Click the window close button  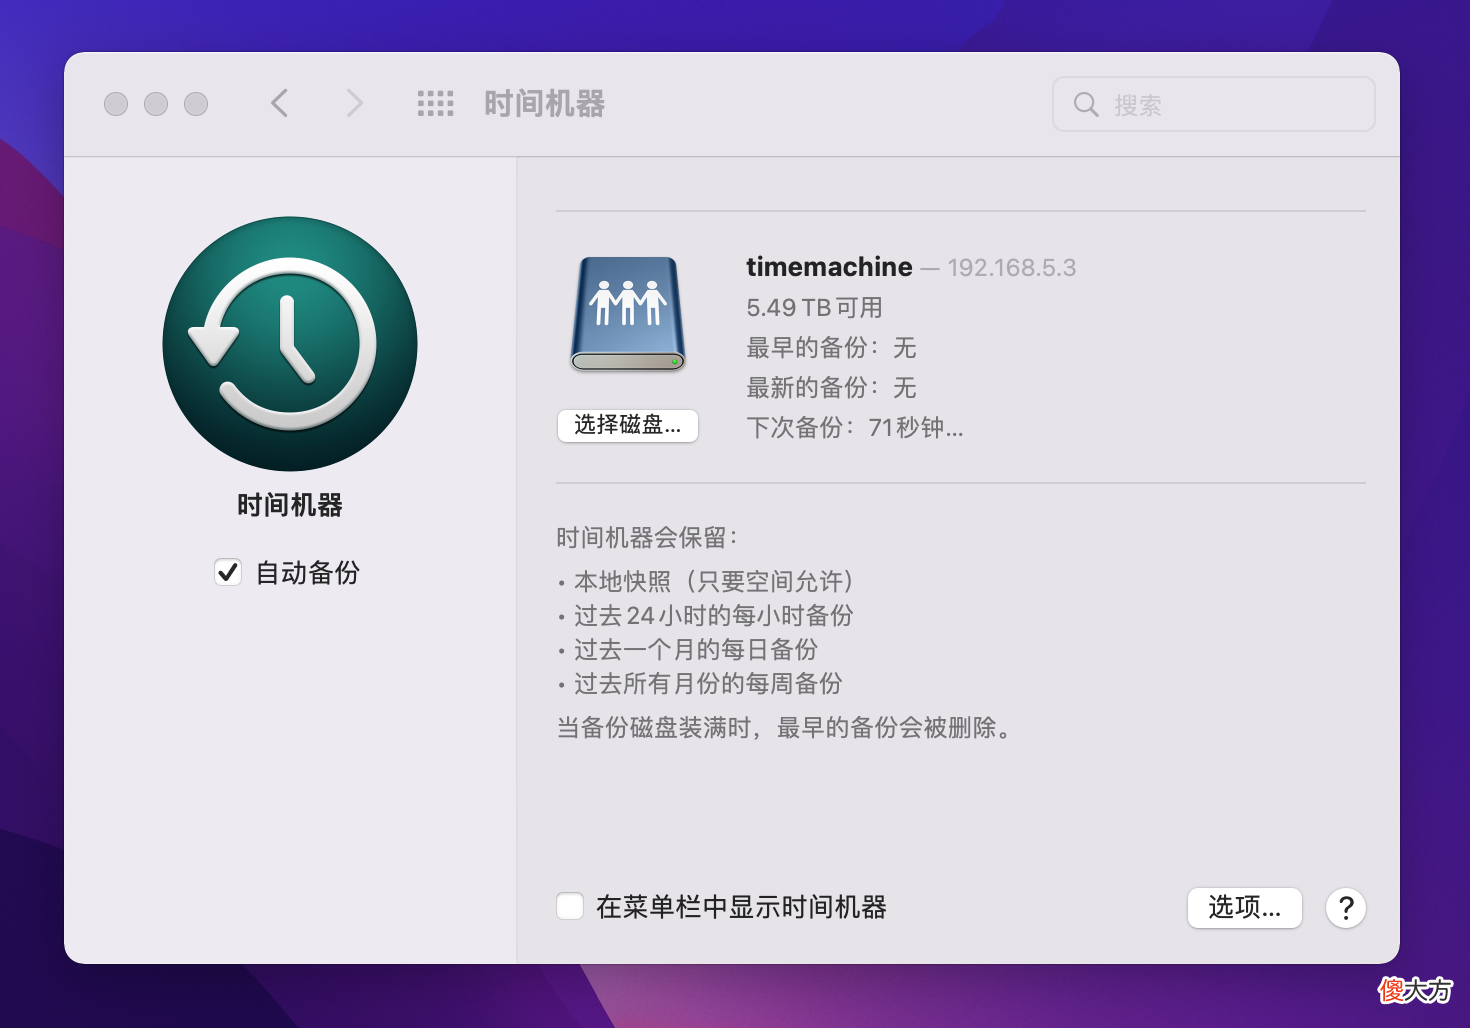(x=116, y=104)
